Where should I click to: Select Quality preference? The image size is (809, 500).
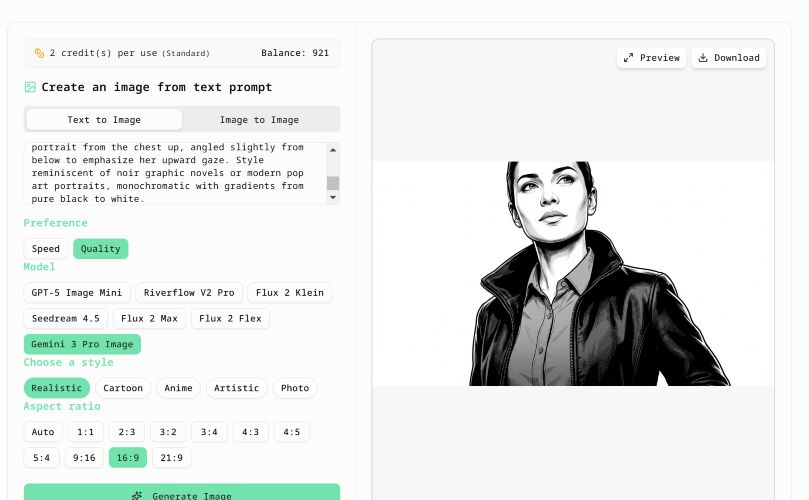[x=101, y=249]
